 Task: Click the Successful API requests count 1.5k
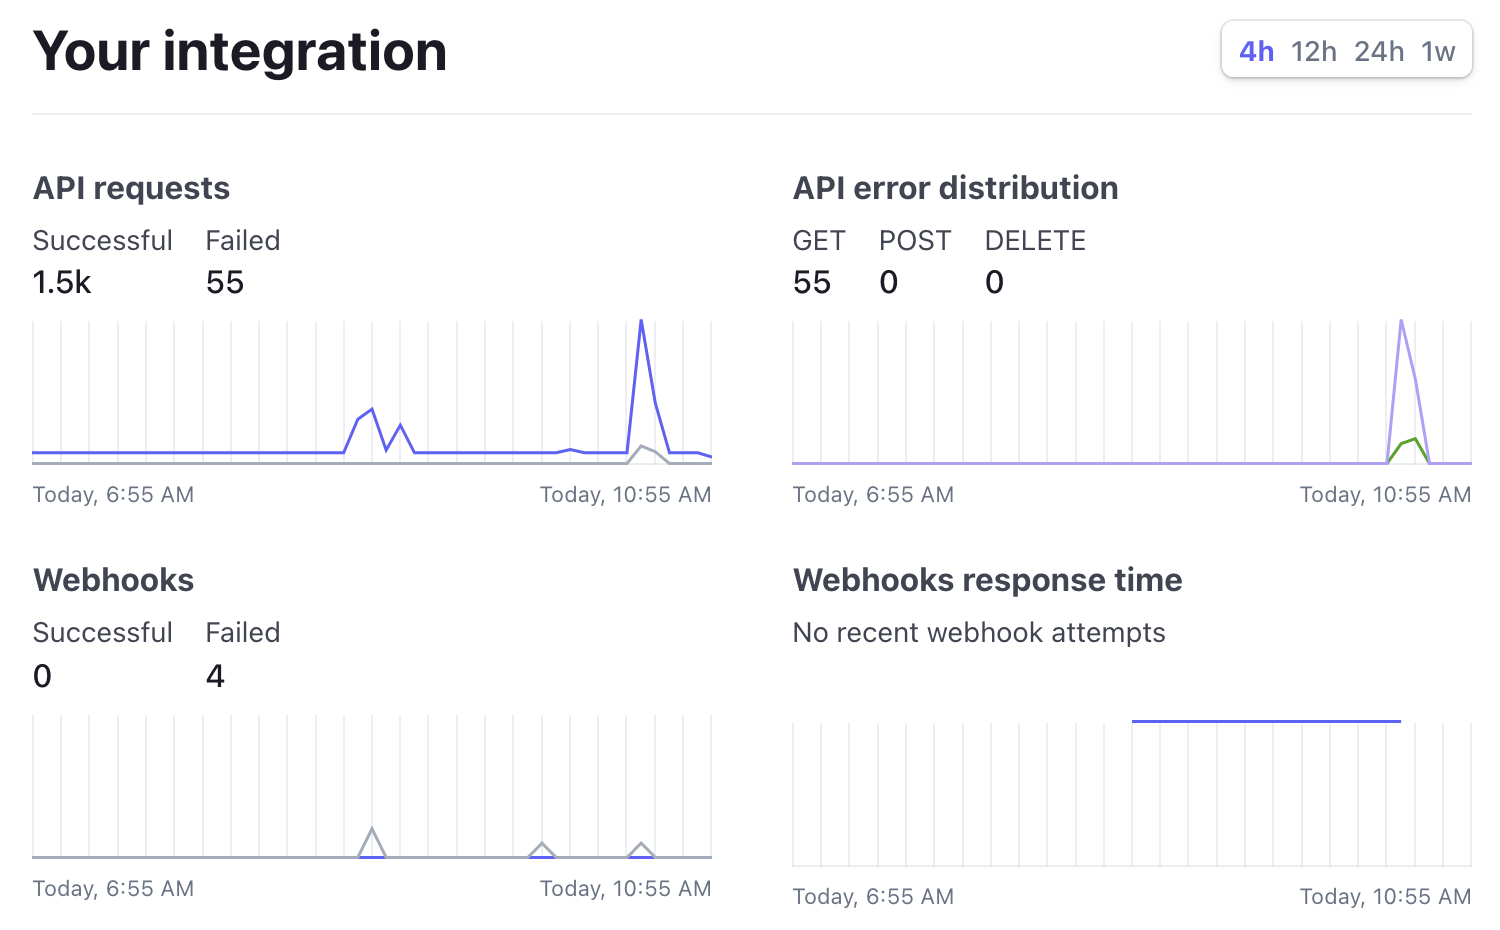click(x=62, y=282)
